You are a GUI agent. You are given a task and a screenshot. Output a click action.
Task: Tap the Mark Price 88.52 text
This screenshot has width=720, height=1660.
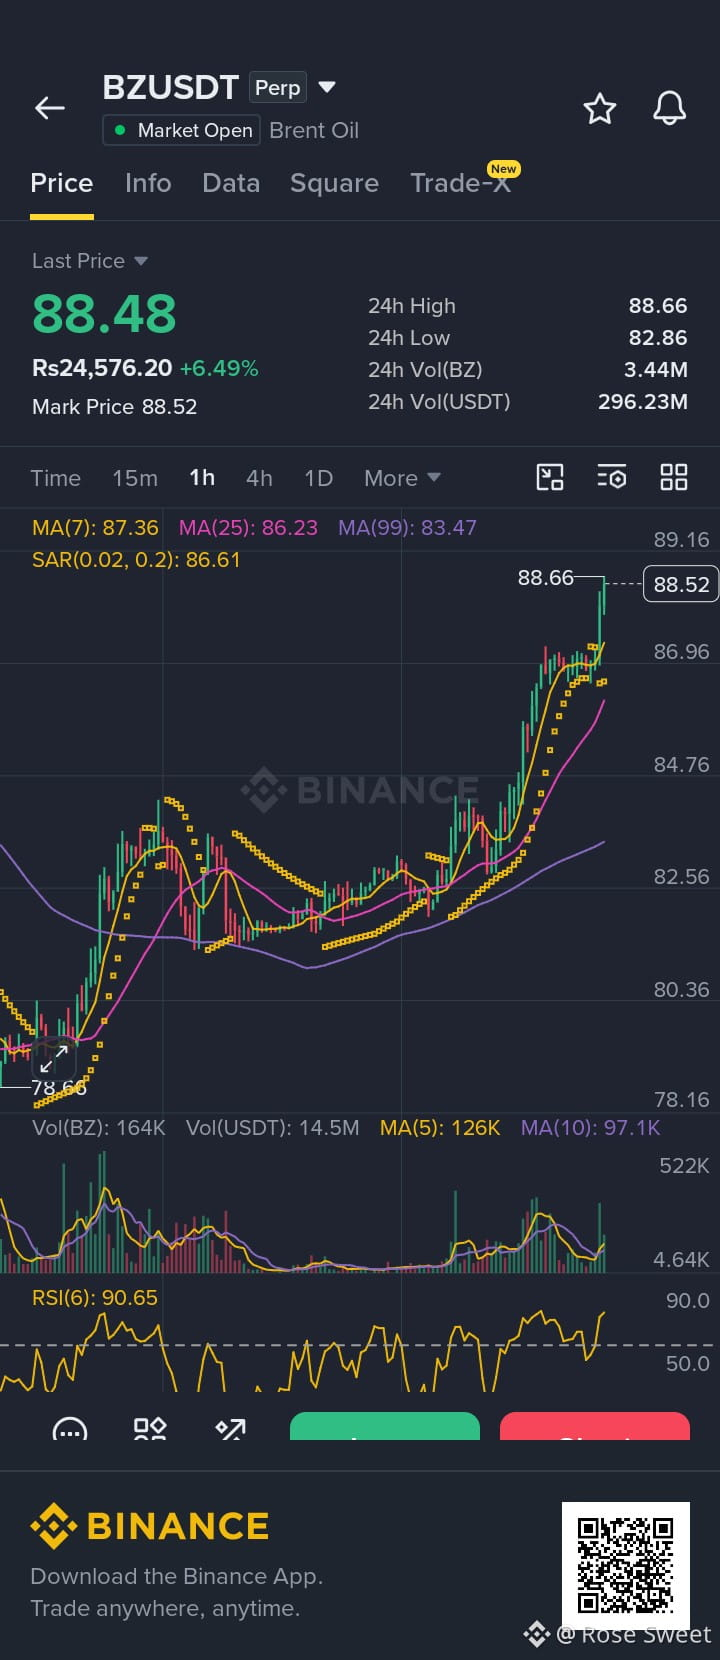(115, 407)
